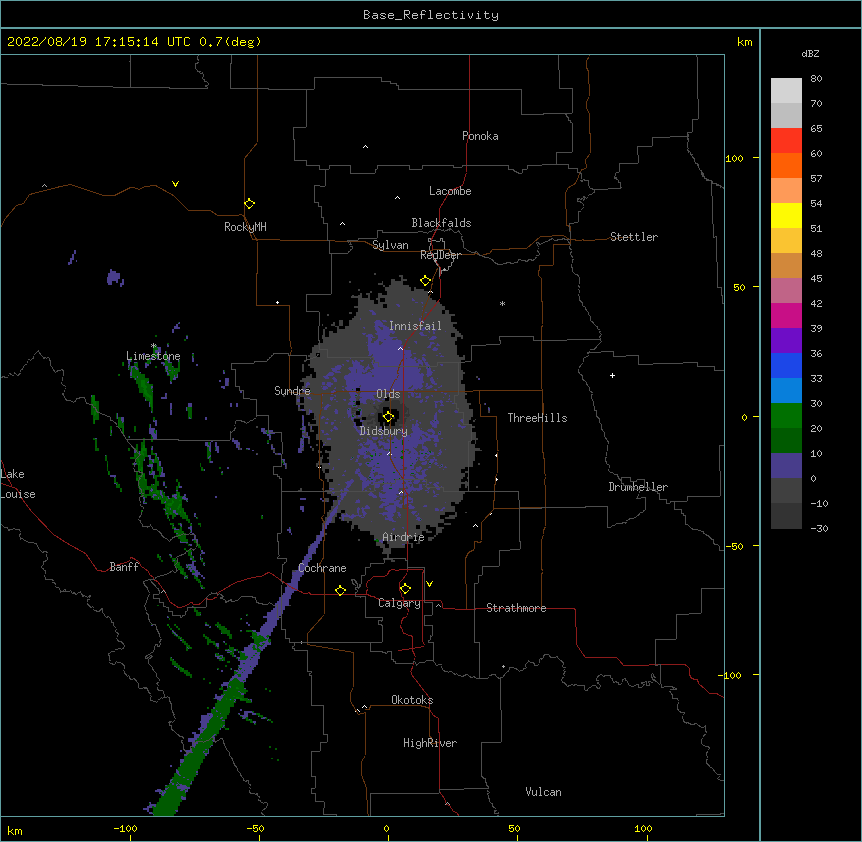The width and height of the screenshot is (862, 842).
Task: Click the white asterisk marker east of Innisfail
Action: [x=502, y=303]
